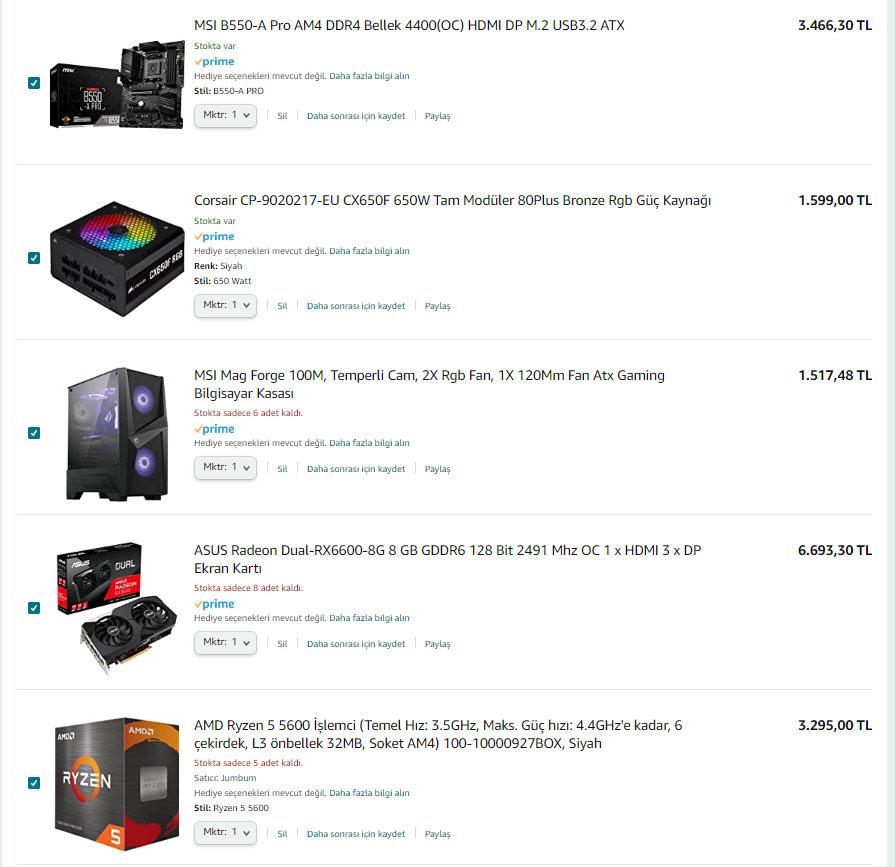Screen dimensions: 895x867
Task: Click prime badge under MSI B550-A Pro
Action: [x=214, y=61]
